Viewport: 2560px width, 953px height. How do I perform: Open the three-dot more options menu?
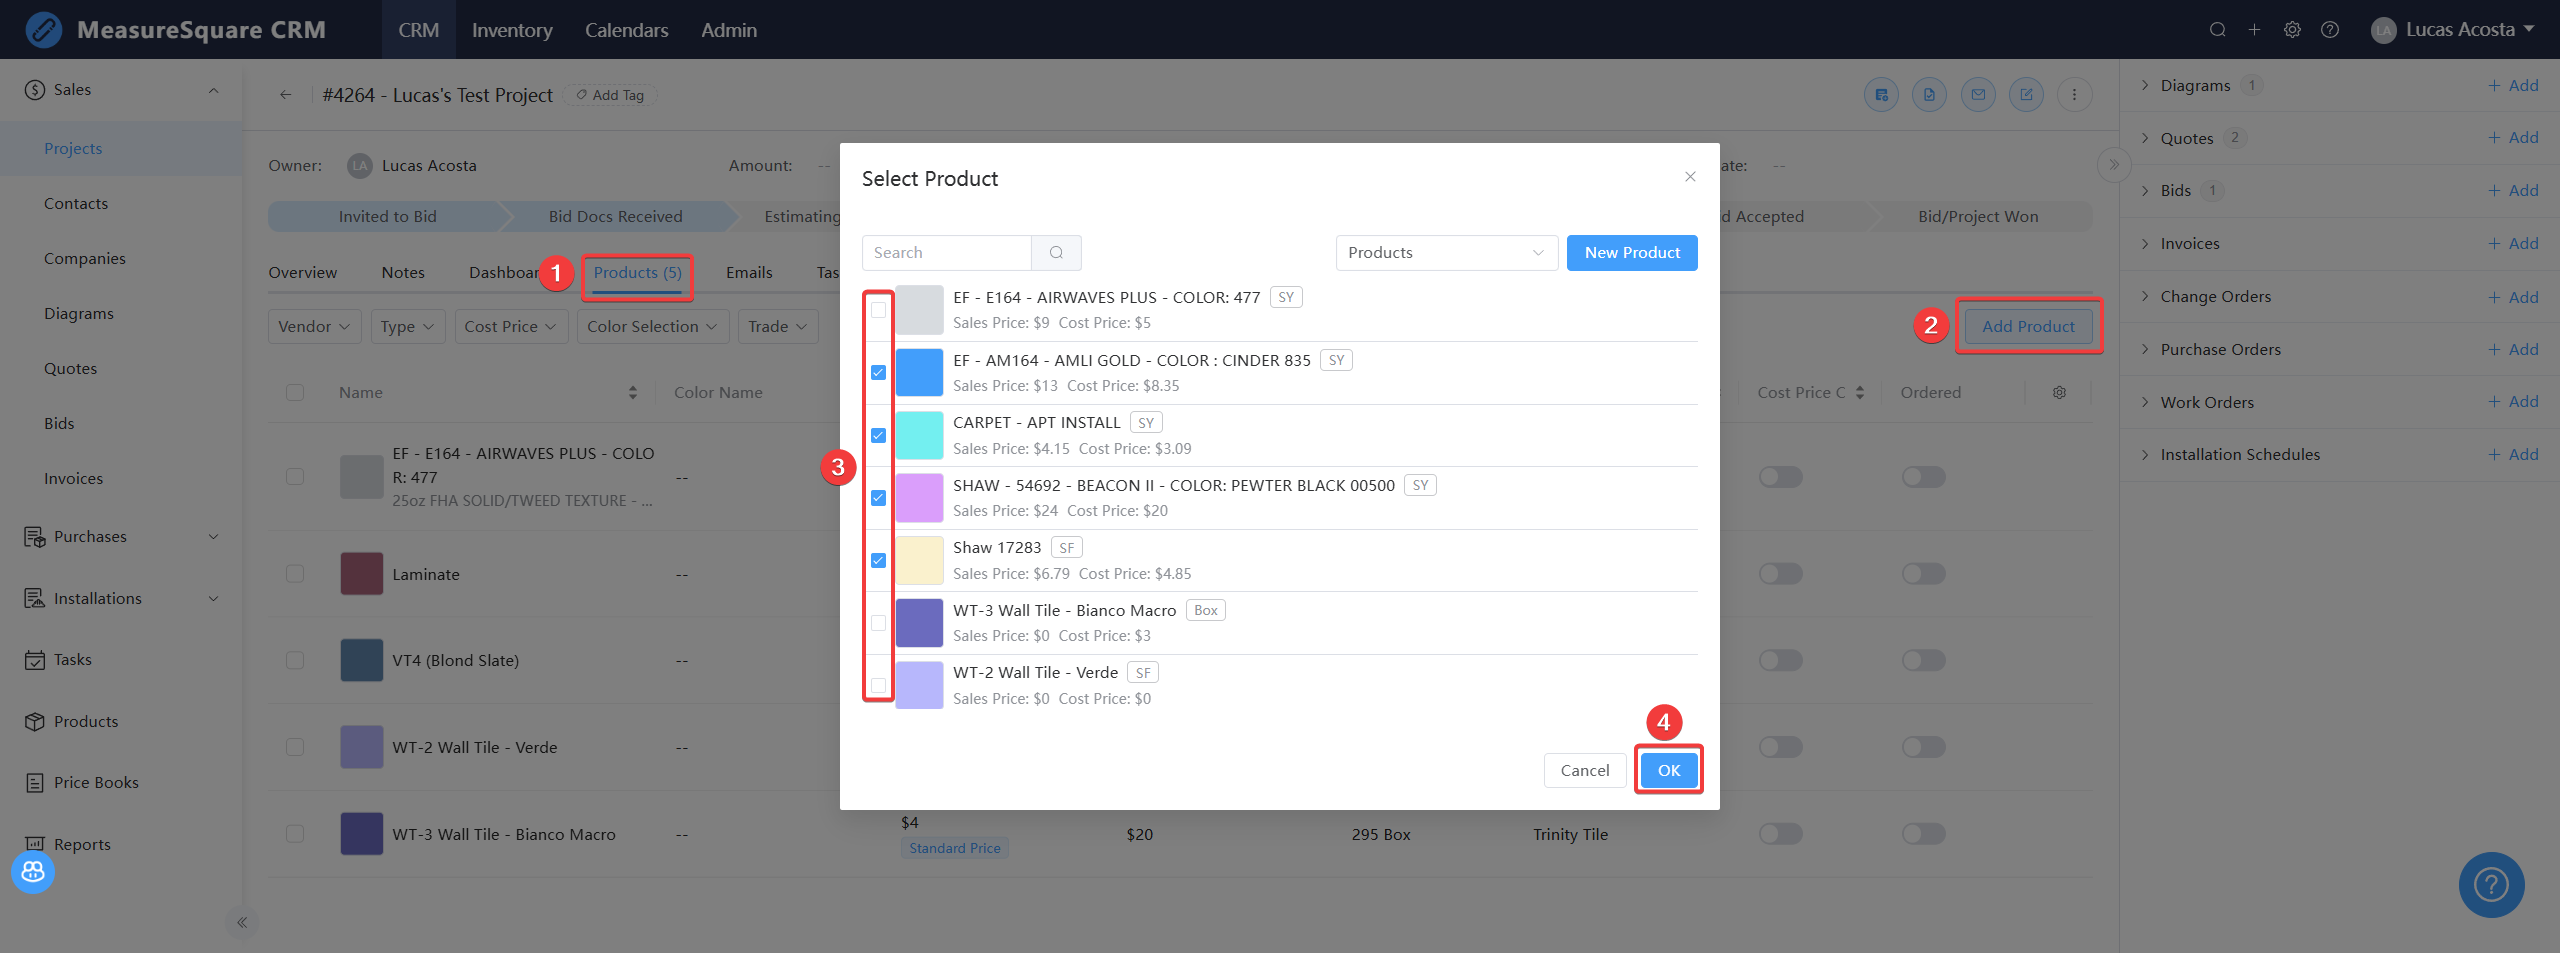[x=2074, y=95]
